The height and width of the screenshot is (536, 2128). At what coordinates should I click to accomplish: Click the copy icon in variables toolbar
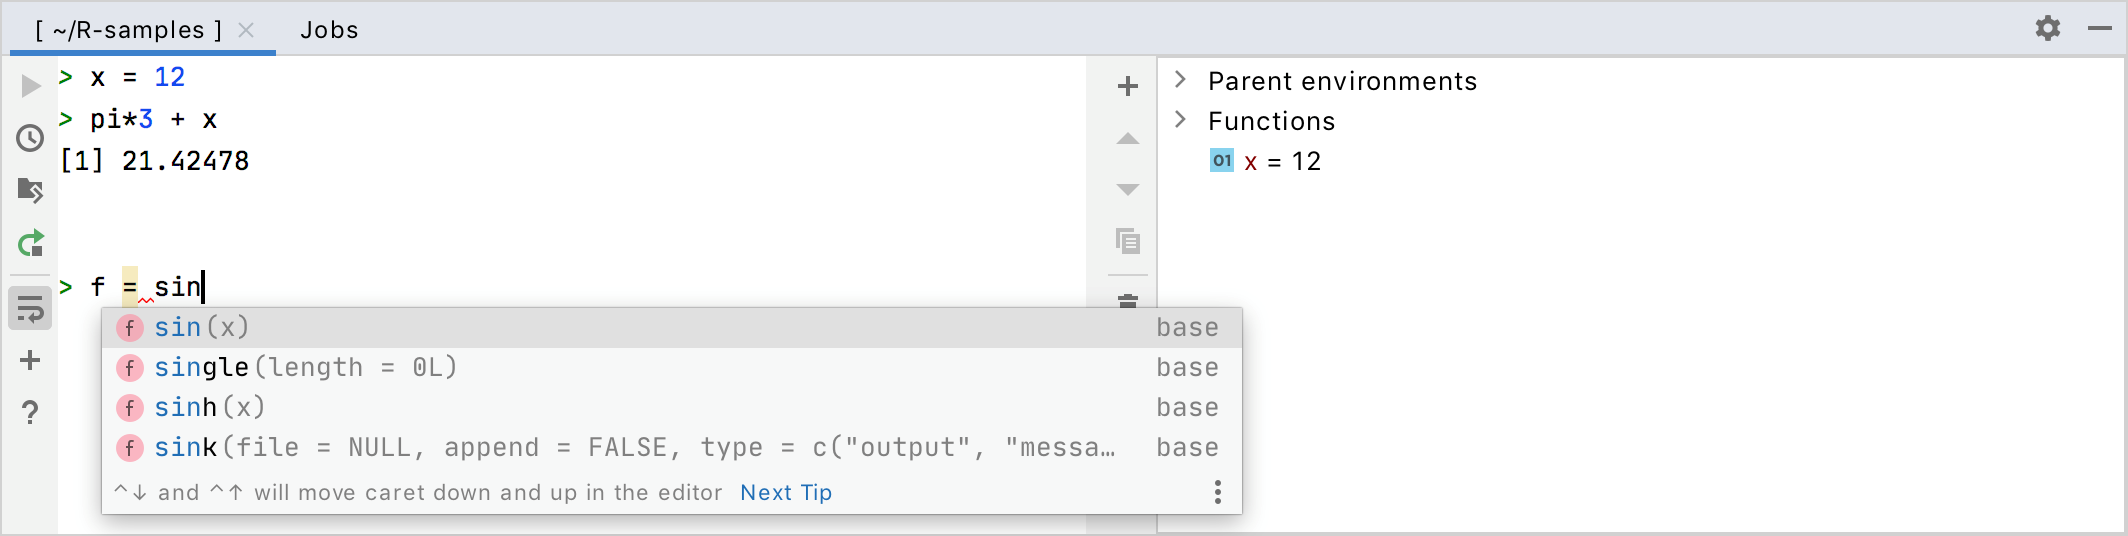[1128, 241]
